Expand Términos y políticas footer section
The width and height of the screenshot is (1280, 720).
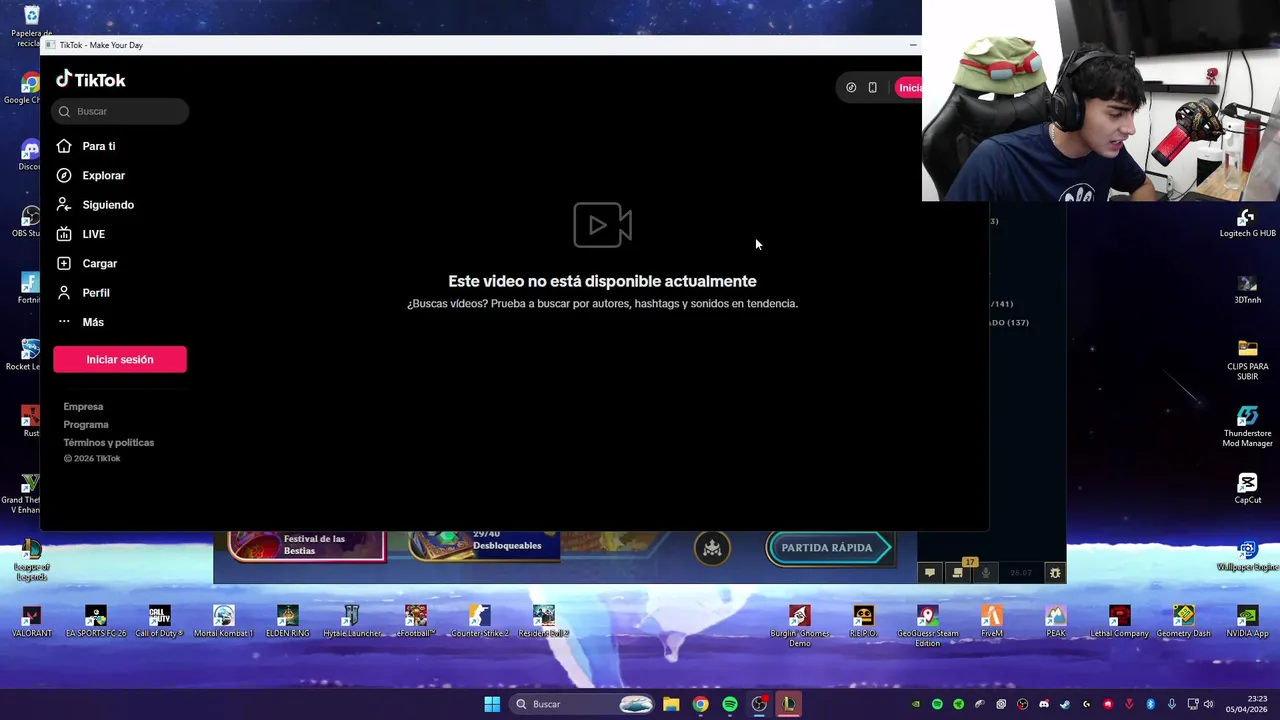point(109,443)
